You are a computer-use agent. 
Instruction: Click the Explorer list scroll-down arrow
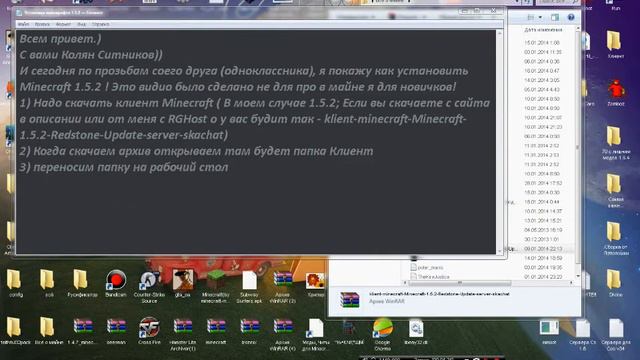[578, 276]
